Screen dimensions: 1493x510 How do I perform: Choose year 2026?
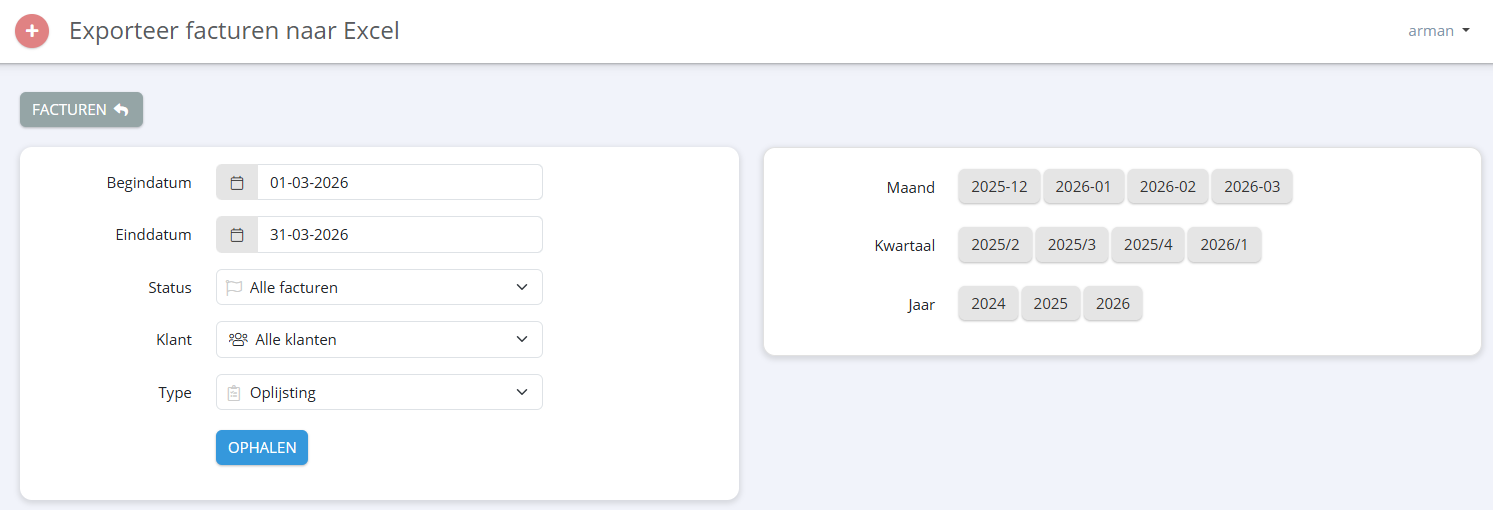tap(1112, 304)
